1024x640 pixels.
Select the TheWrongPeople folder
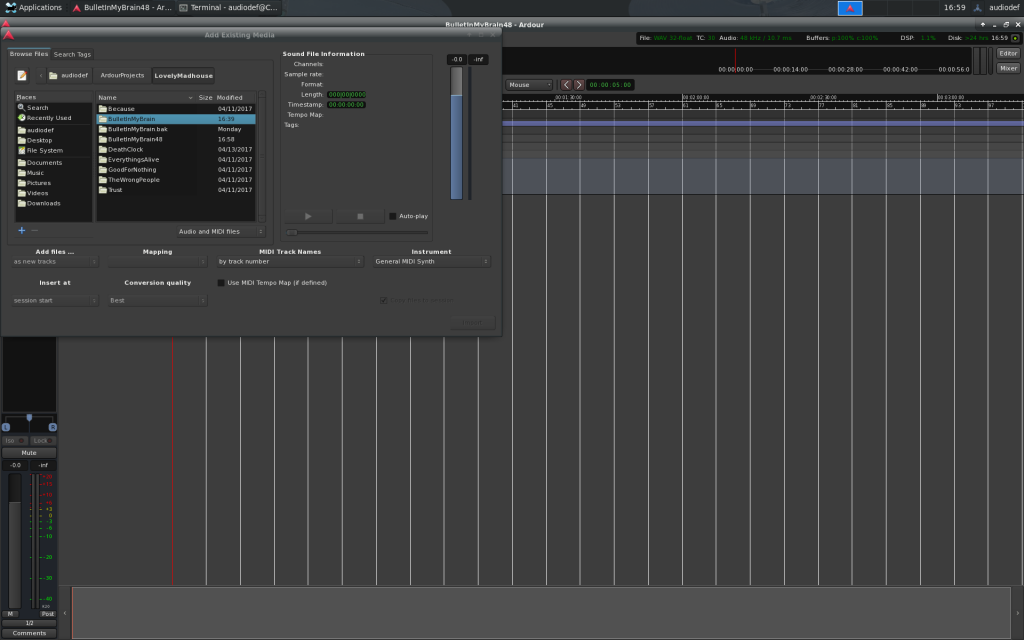[x=176, y=180]
